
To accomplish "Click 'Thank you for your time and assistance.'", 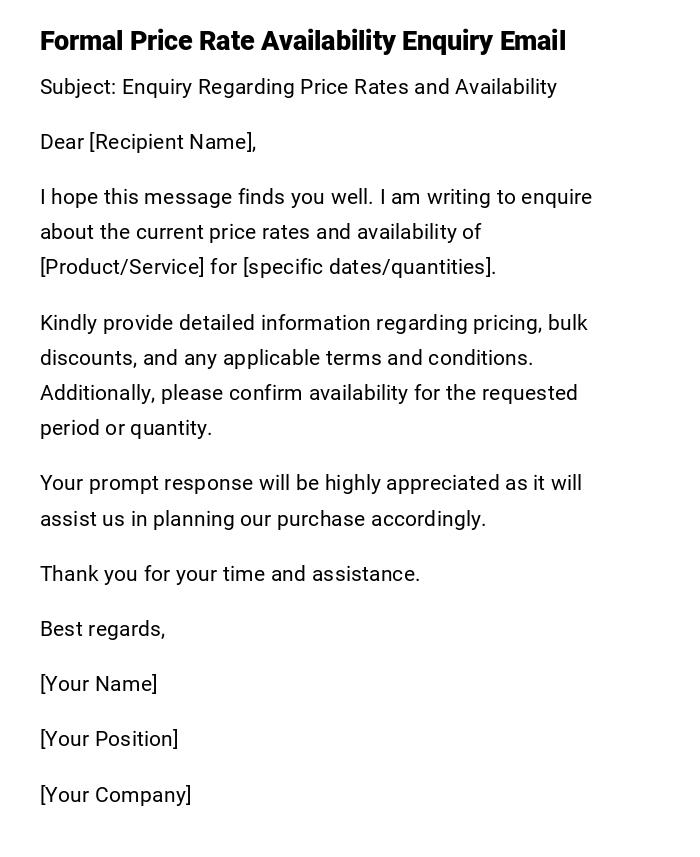I will 230,574.
